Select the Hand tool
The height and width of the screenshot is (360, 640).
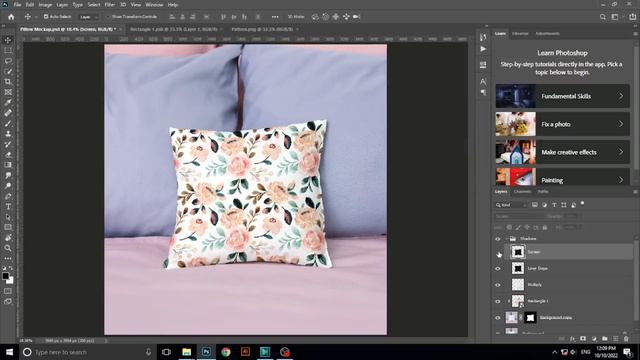pyautogui.click(x=8, y=238)
